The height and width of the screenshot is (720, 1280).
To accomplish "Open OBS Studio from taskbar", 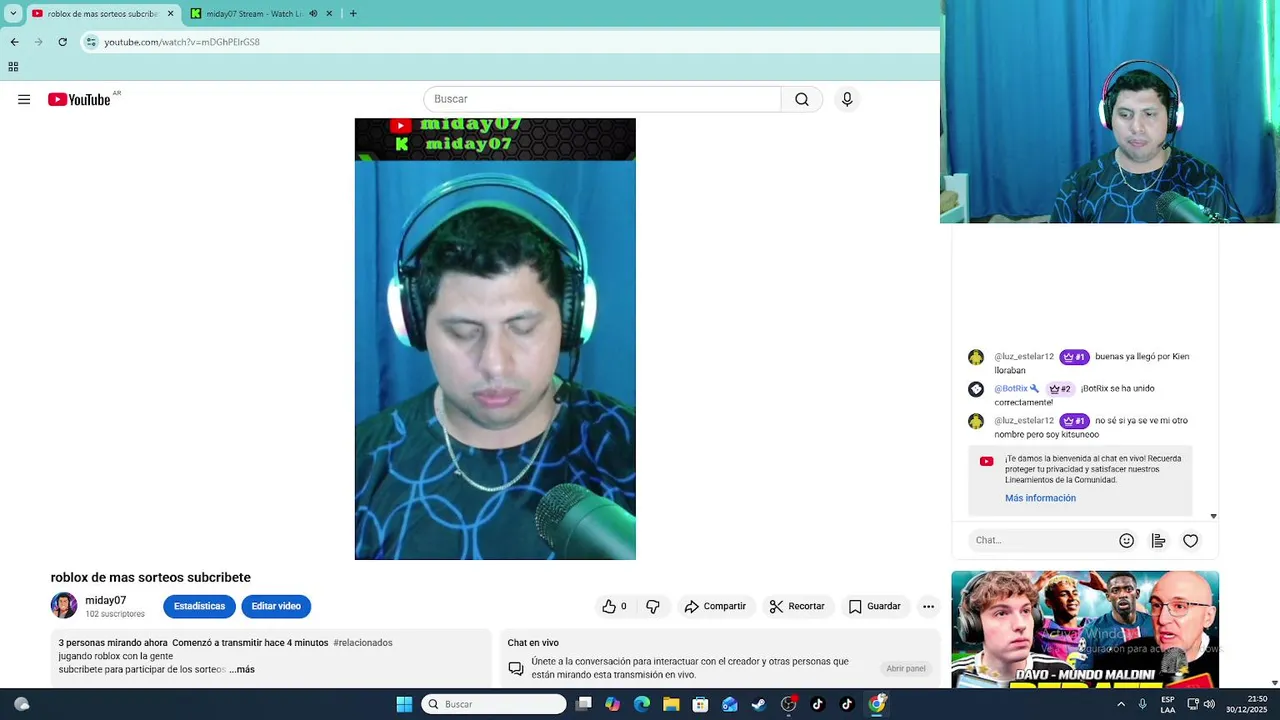I will (788, 704).
